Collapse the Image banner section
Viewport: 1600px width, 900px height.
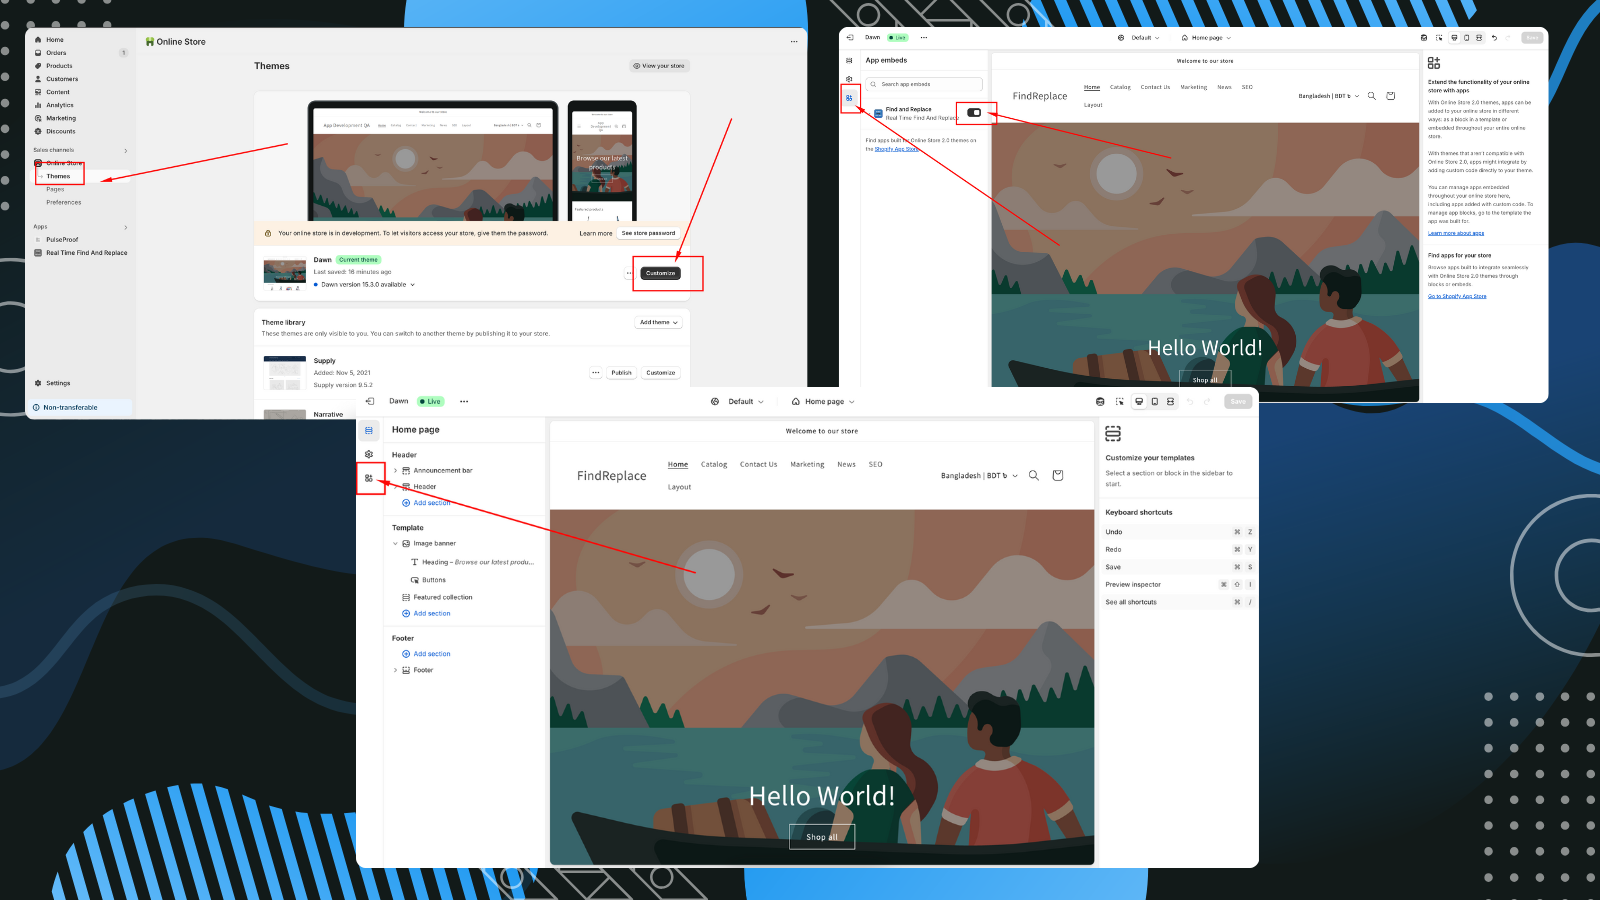click(396, 543)
